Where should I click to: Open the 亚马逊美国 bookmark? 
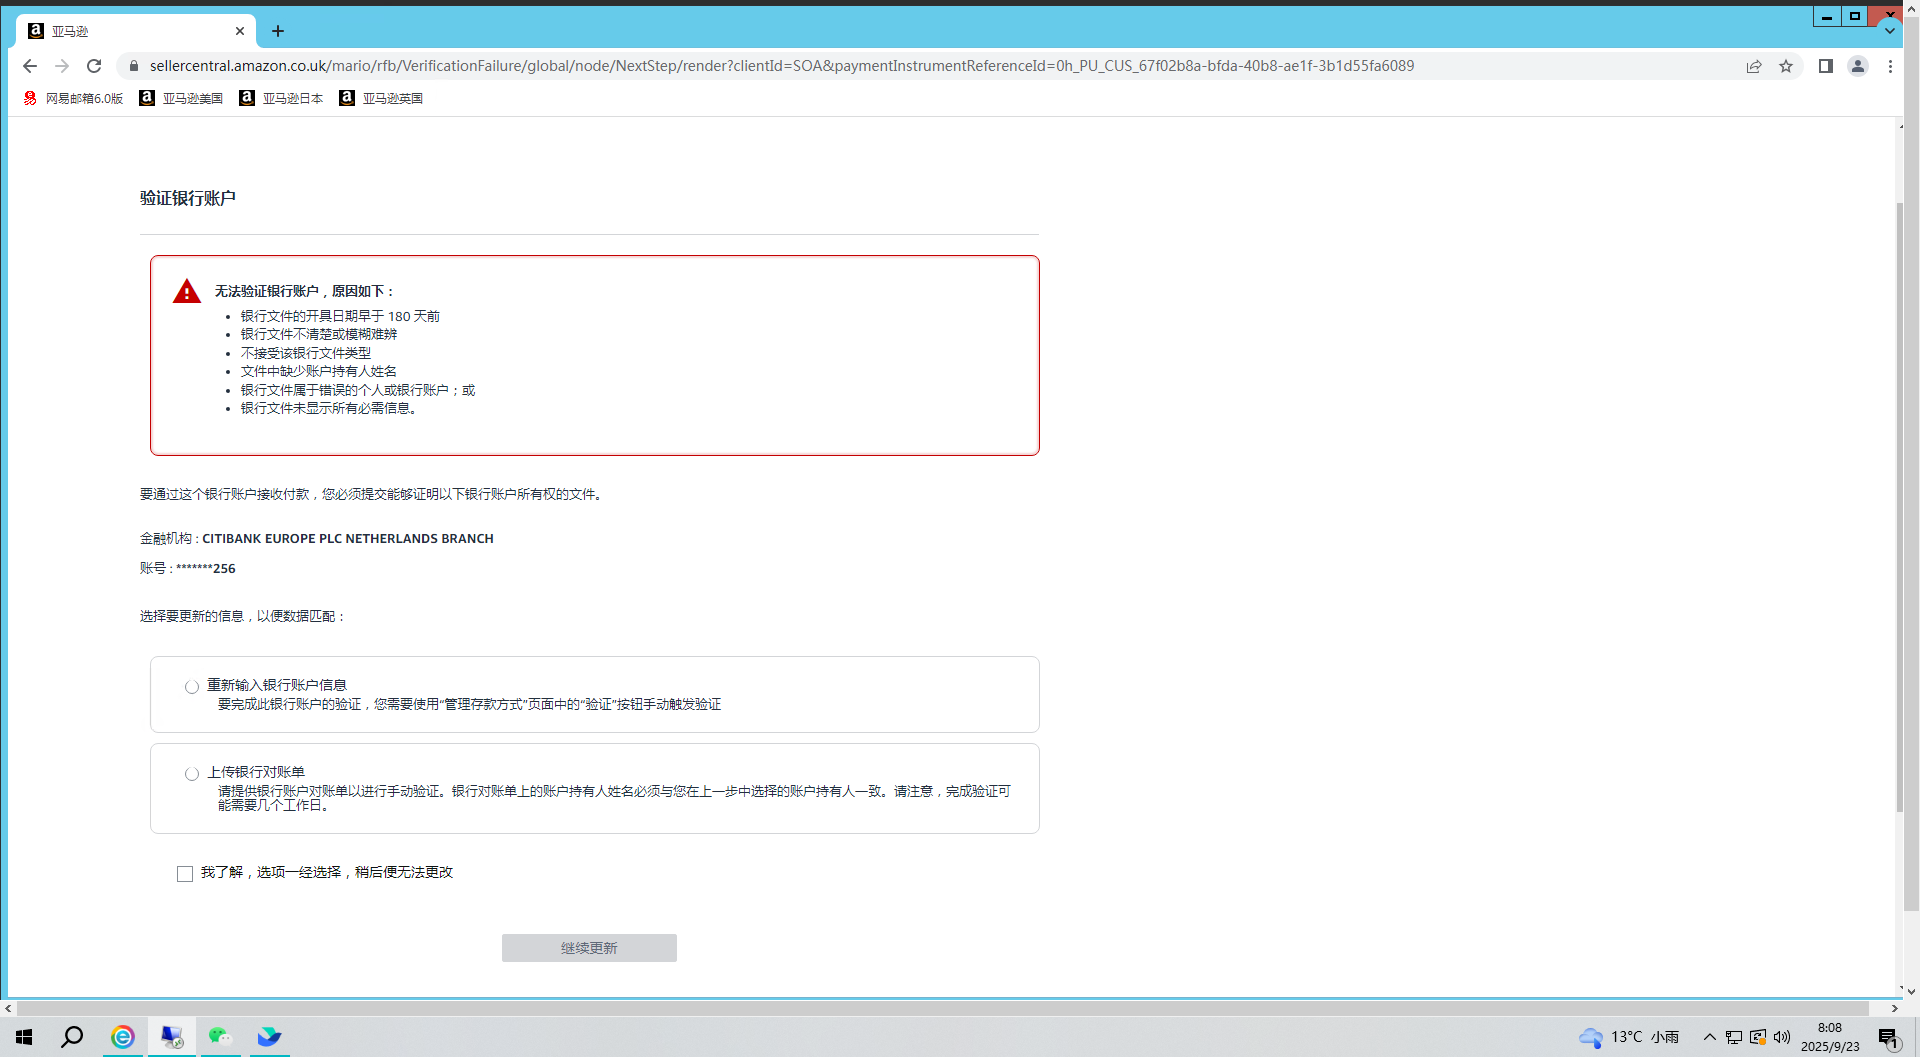click(x=182, y=98)
